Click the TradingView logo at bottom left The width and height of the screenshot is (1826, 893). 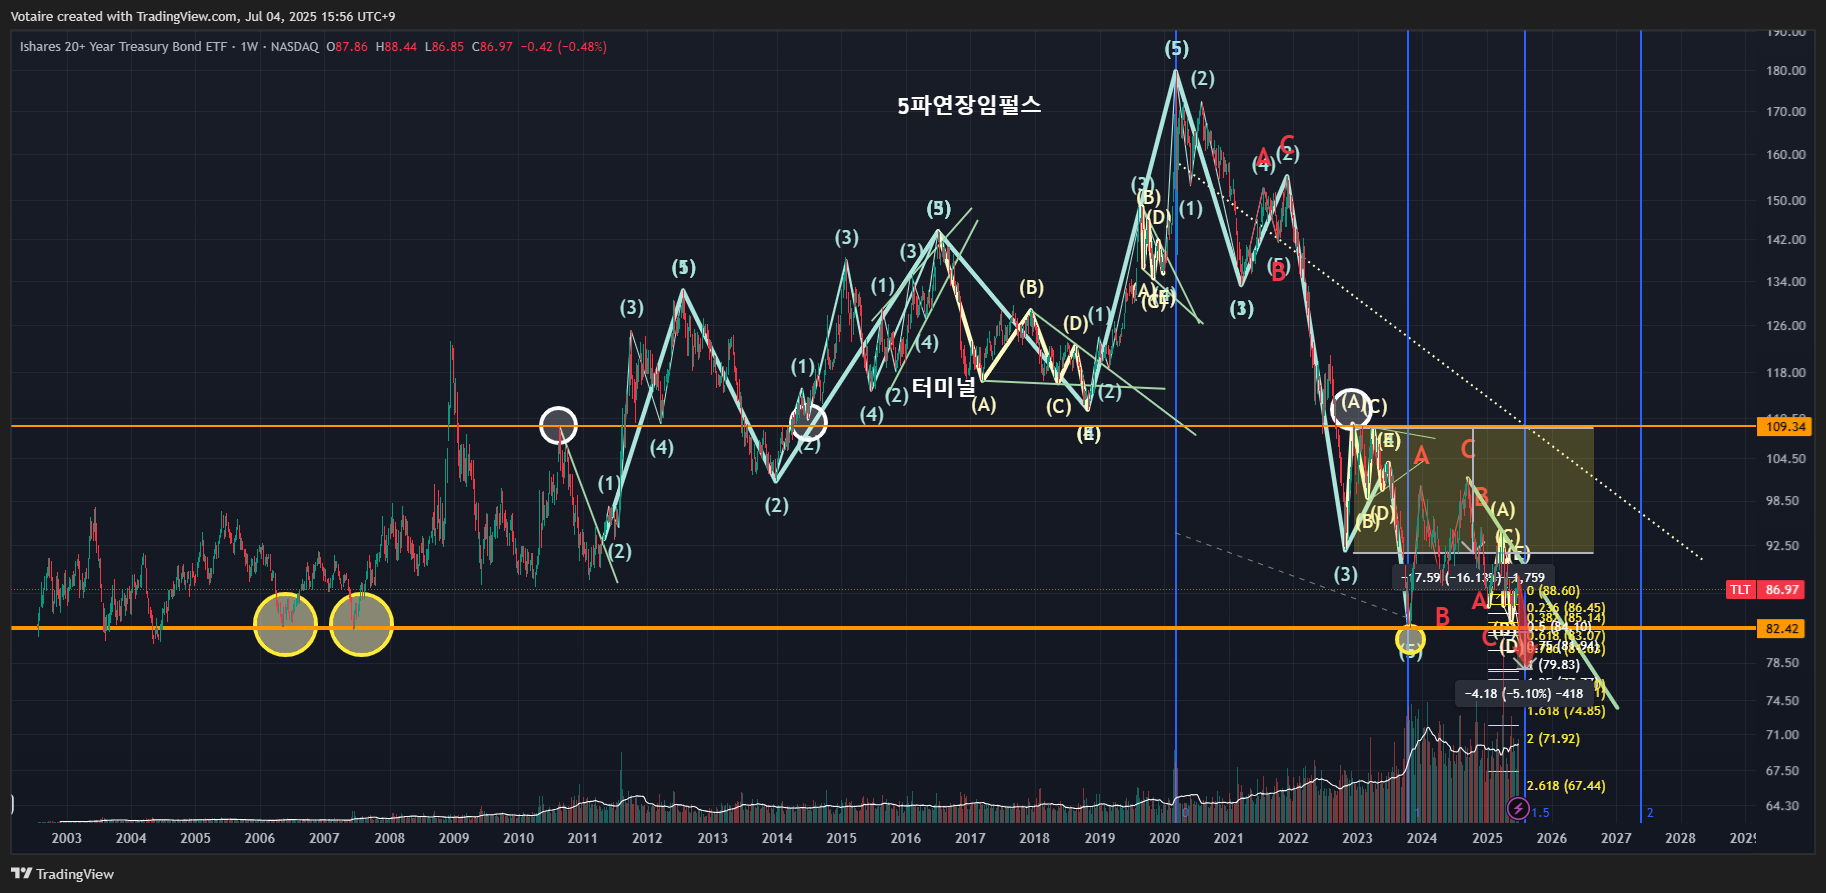pyautogui.click(x=63, y=874)
